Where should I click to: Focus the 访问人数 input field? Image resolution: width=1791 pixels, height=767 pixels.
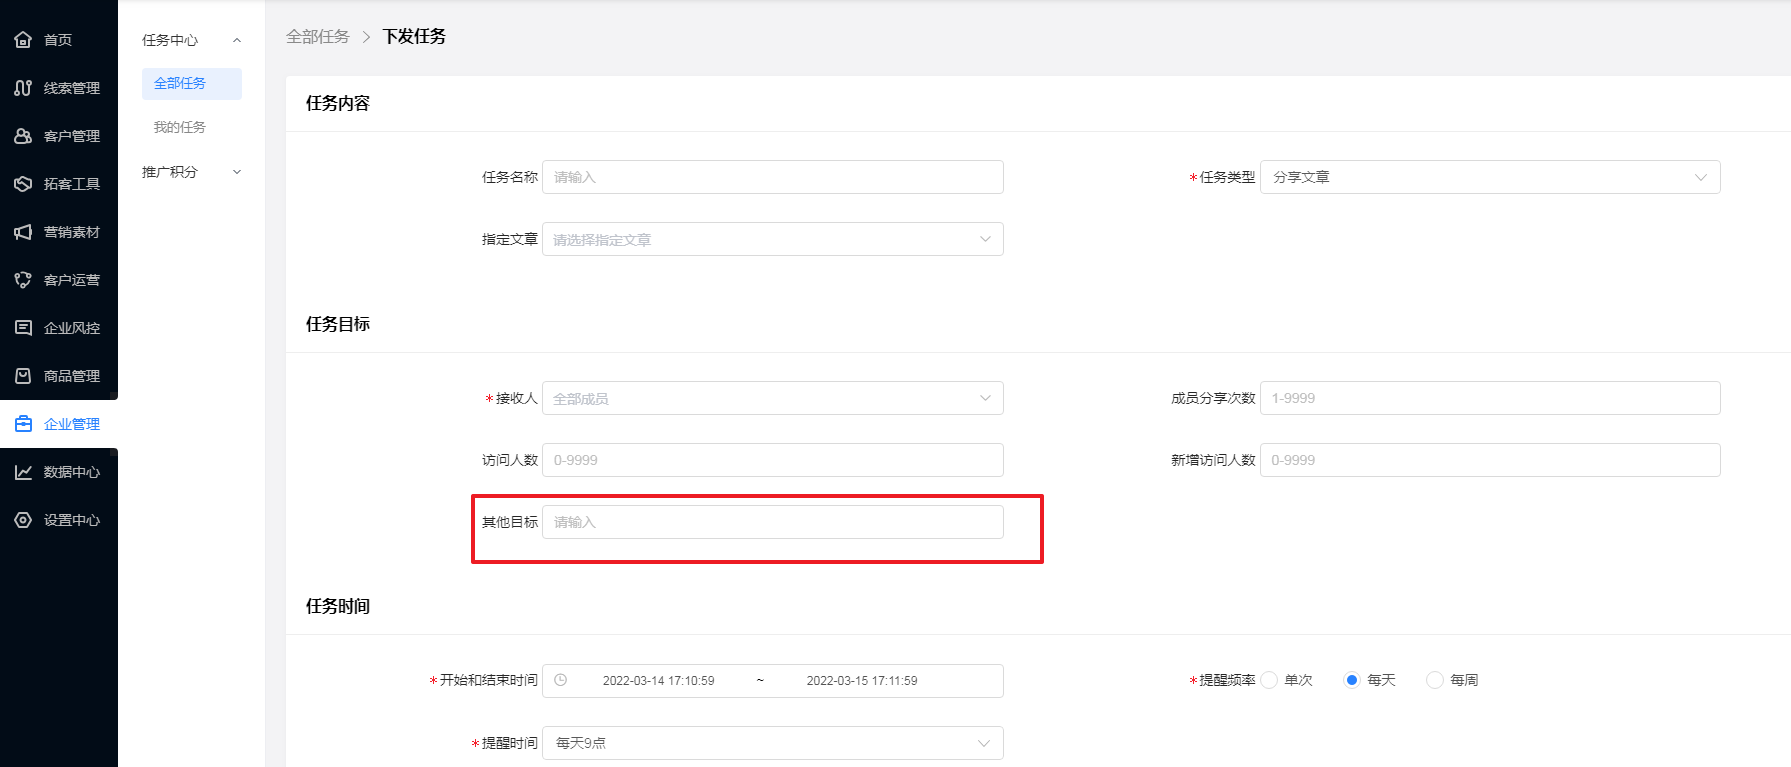pos(773,460)
